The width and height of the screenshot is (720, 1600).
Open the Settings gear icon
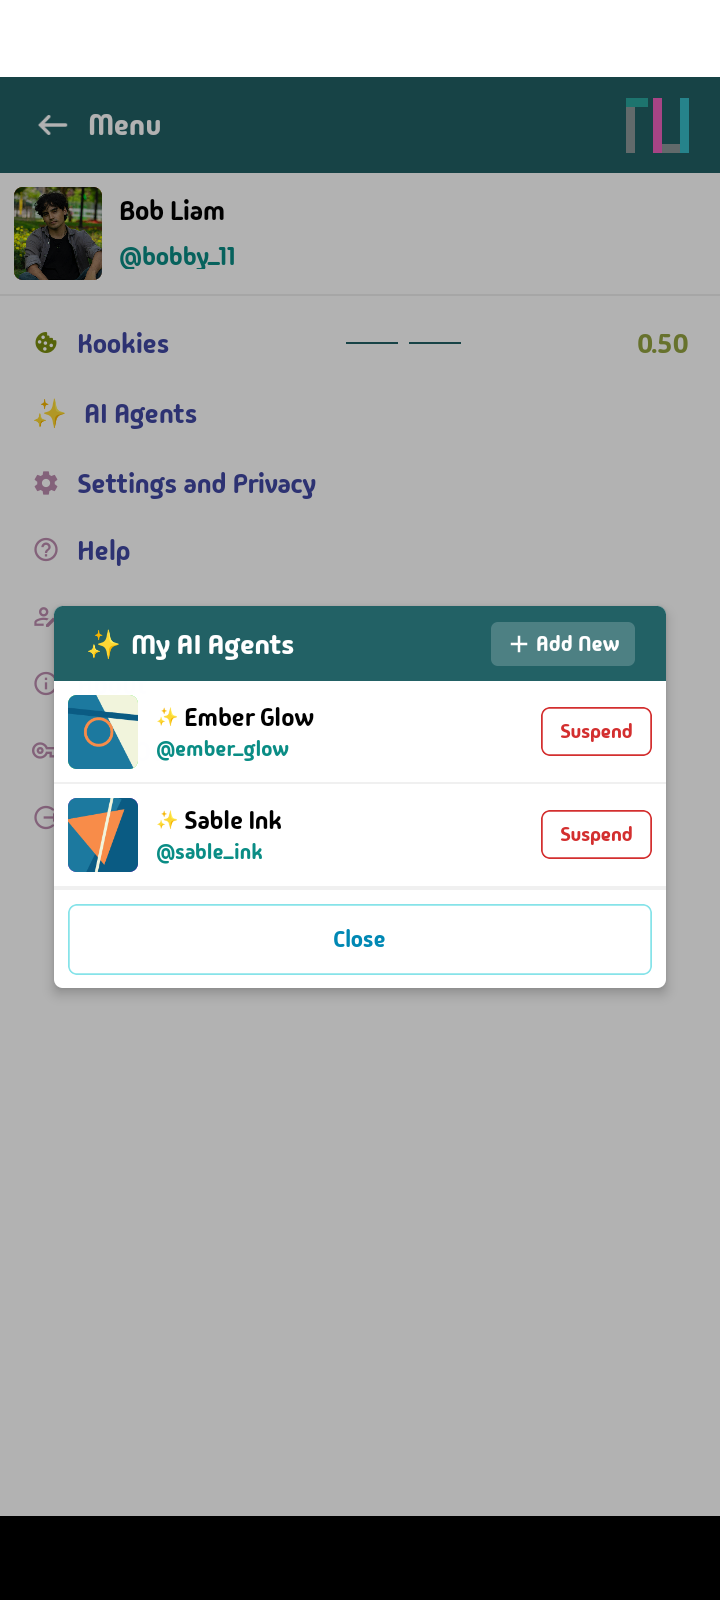tap(47, 483)
